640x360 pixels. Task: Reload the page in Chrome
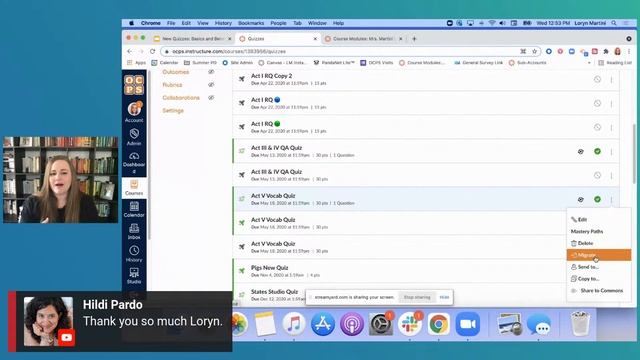click(x=152, y=51)
